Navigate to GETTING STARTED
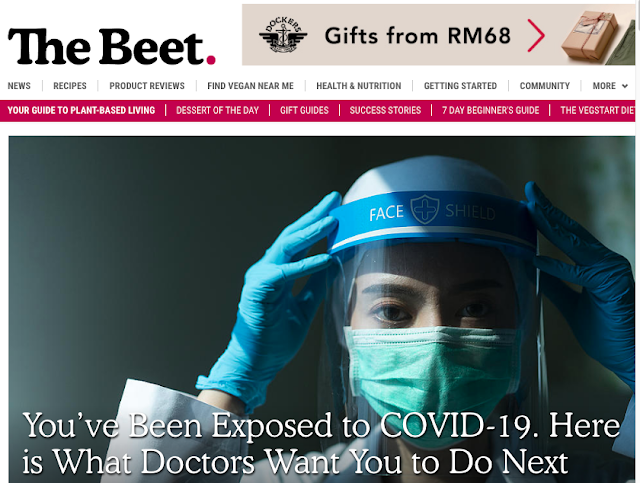640x483 pixels. (460, 86)
